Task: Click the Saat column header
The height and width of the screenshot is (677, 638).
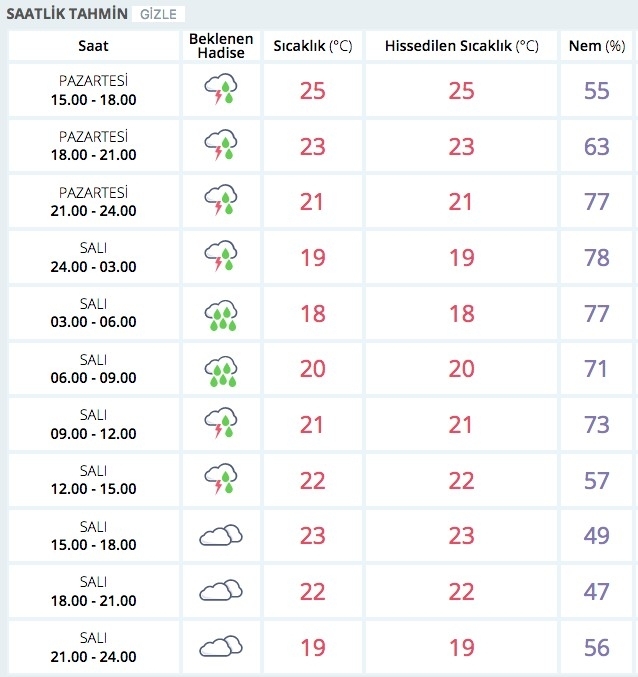Action: [93, 46]
